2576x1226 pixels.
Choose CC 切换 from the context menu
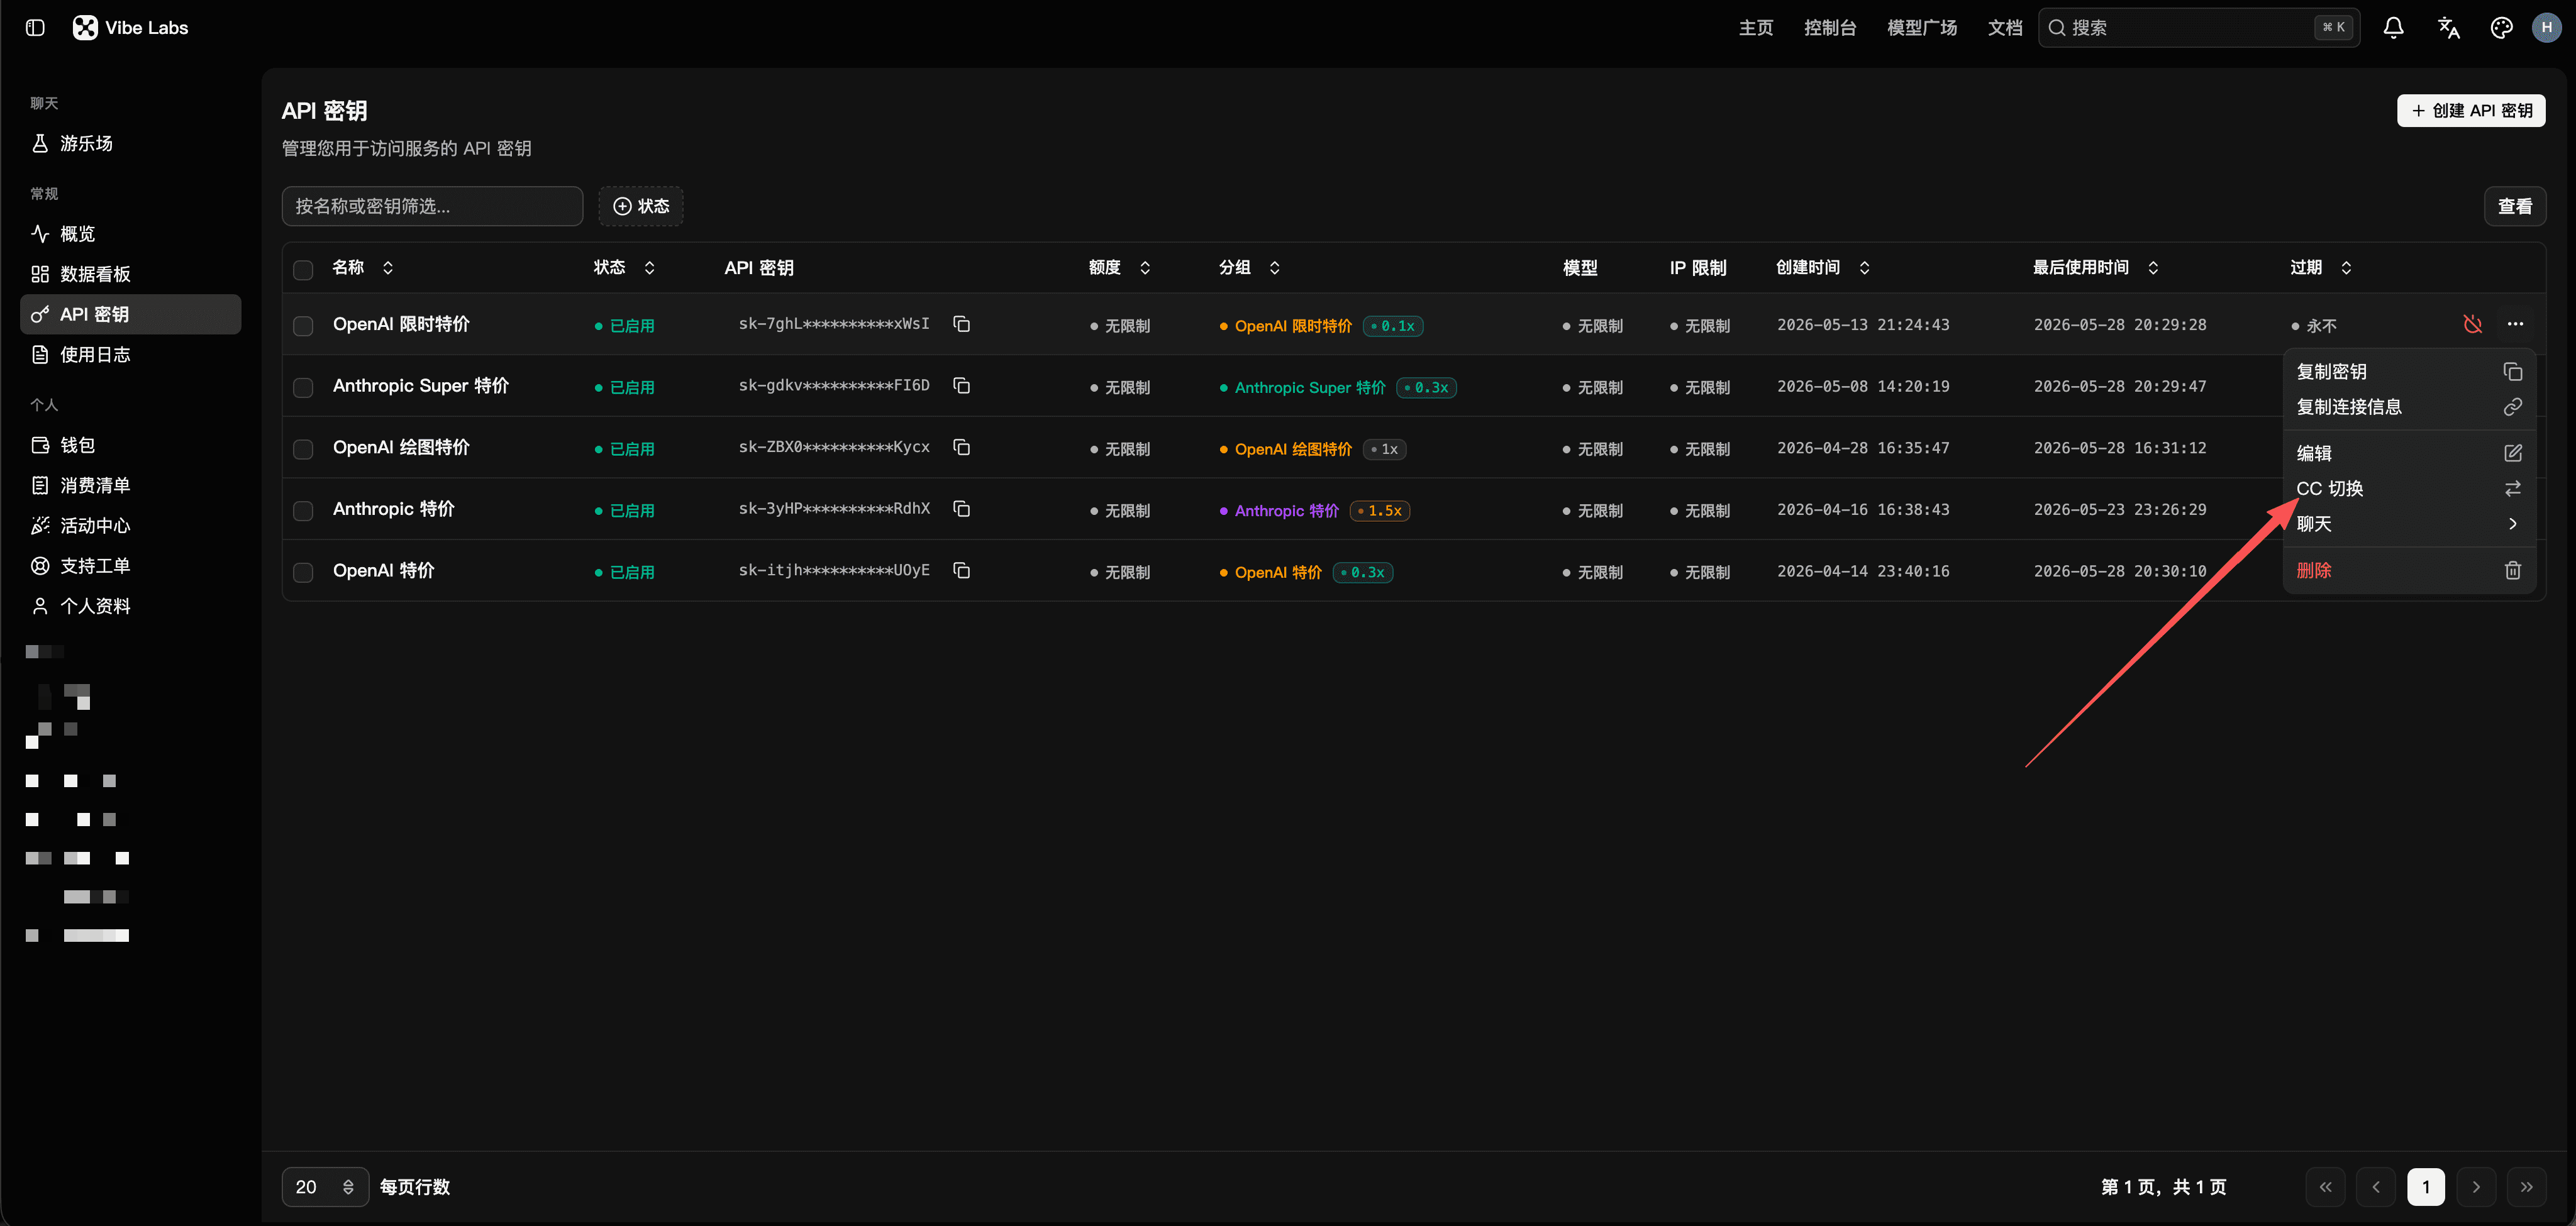click(x=2408, y=489)
